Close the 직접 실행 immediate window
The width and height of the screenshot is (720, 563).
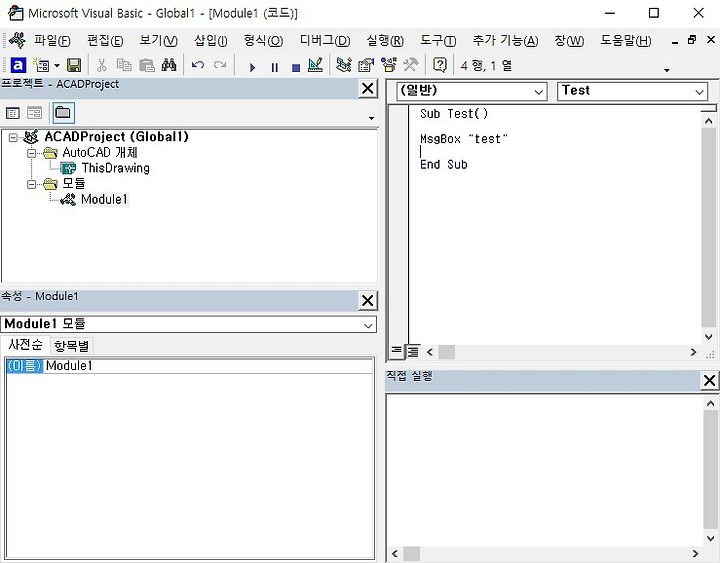pyautogui.click(x=709, y=380)
